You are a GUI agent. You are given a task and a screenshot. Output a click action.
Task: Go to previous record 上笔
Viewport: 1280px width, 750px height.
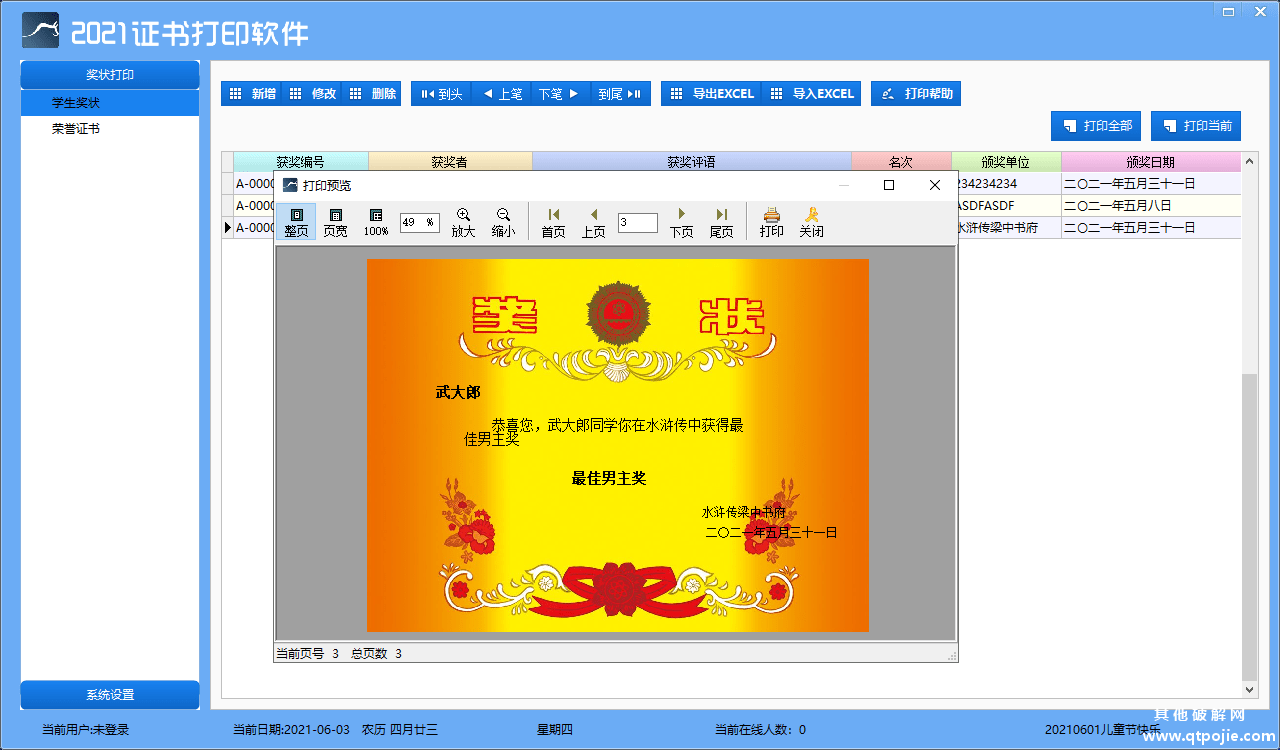pos(501,94)
